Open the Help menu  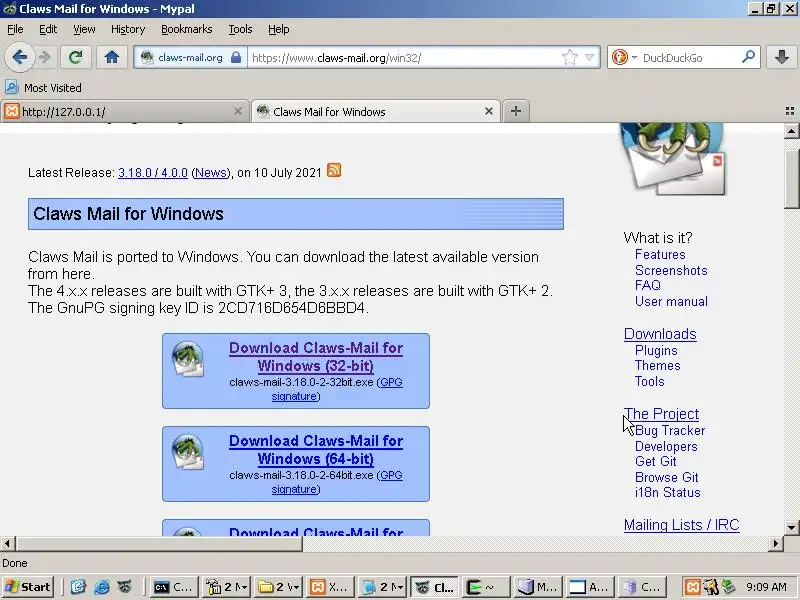coord(279,29)
